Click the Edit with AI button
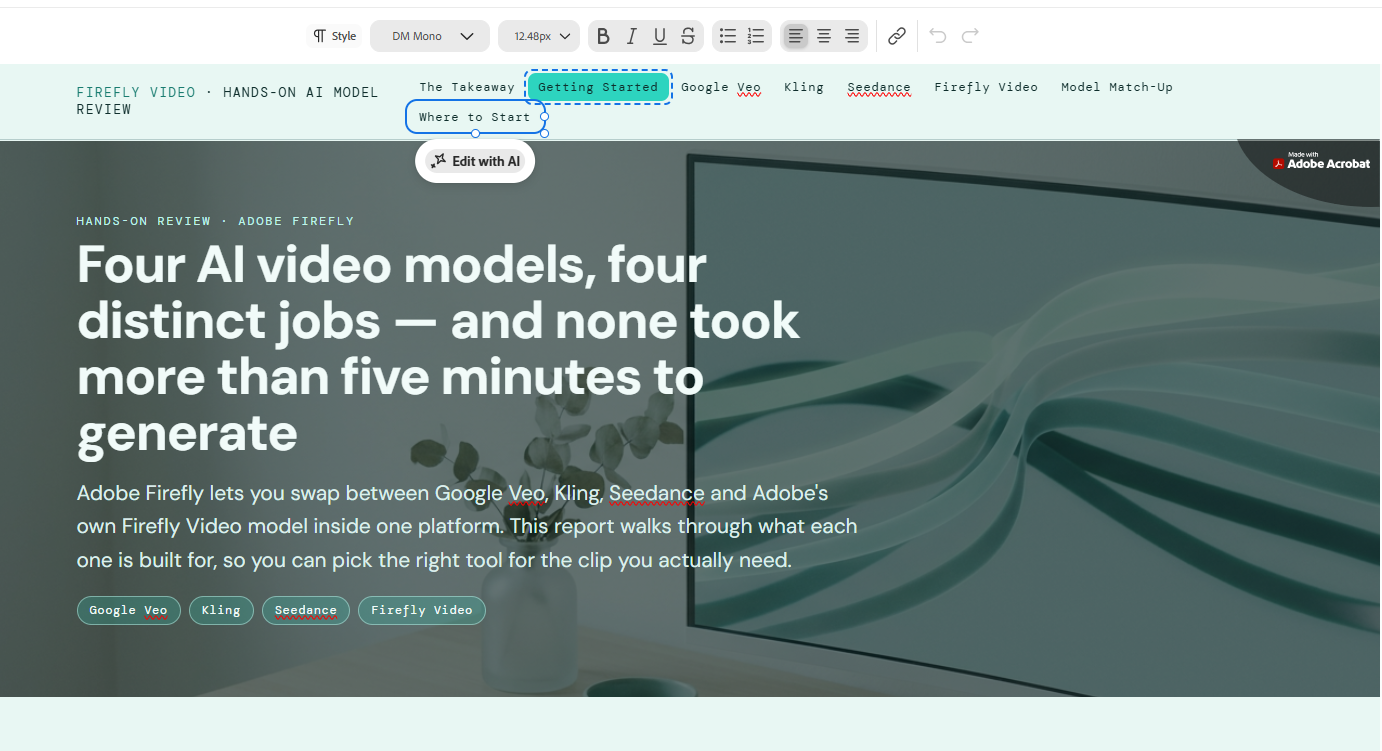The width and height of the screenshot is (1382, 751). click(475, 161)
